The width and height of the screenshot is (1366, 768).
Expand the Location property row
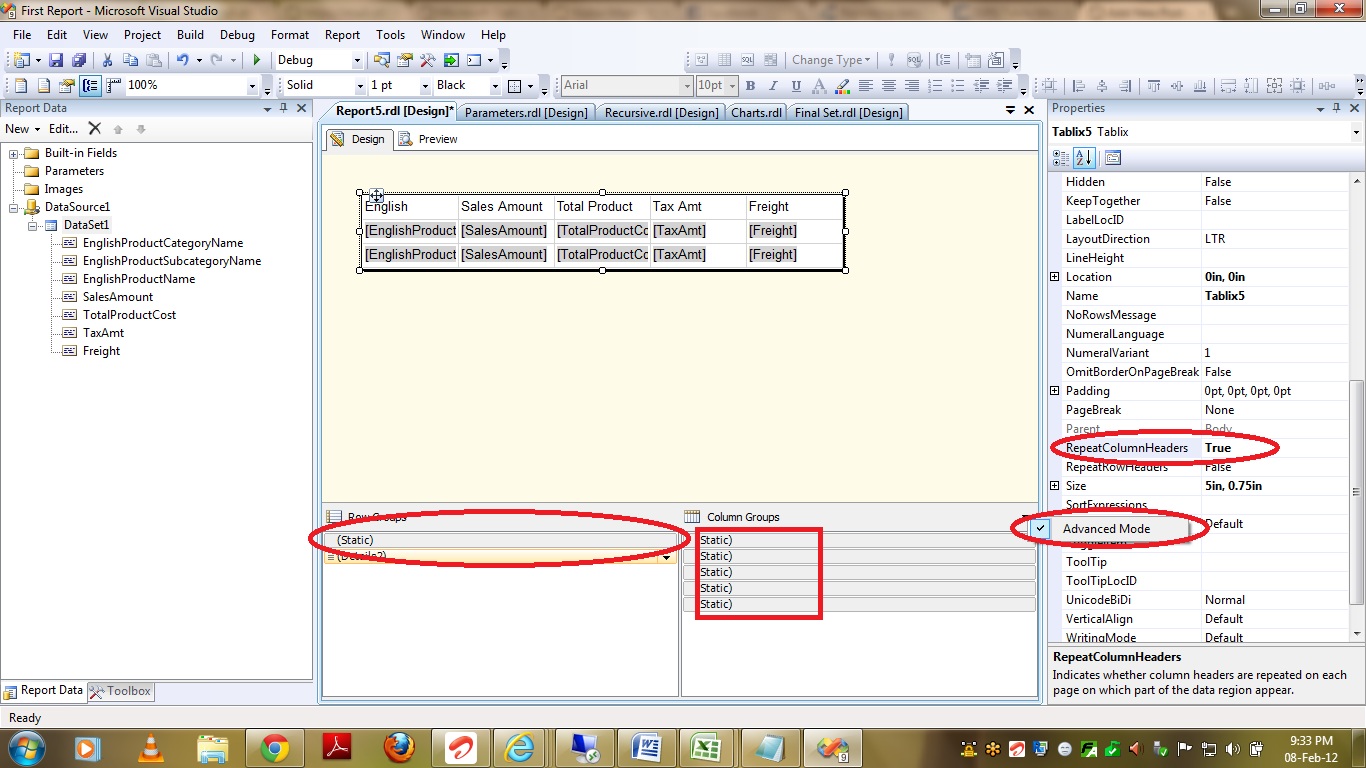[1055, 277]
